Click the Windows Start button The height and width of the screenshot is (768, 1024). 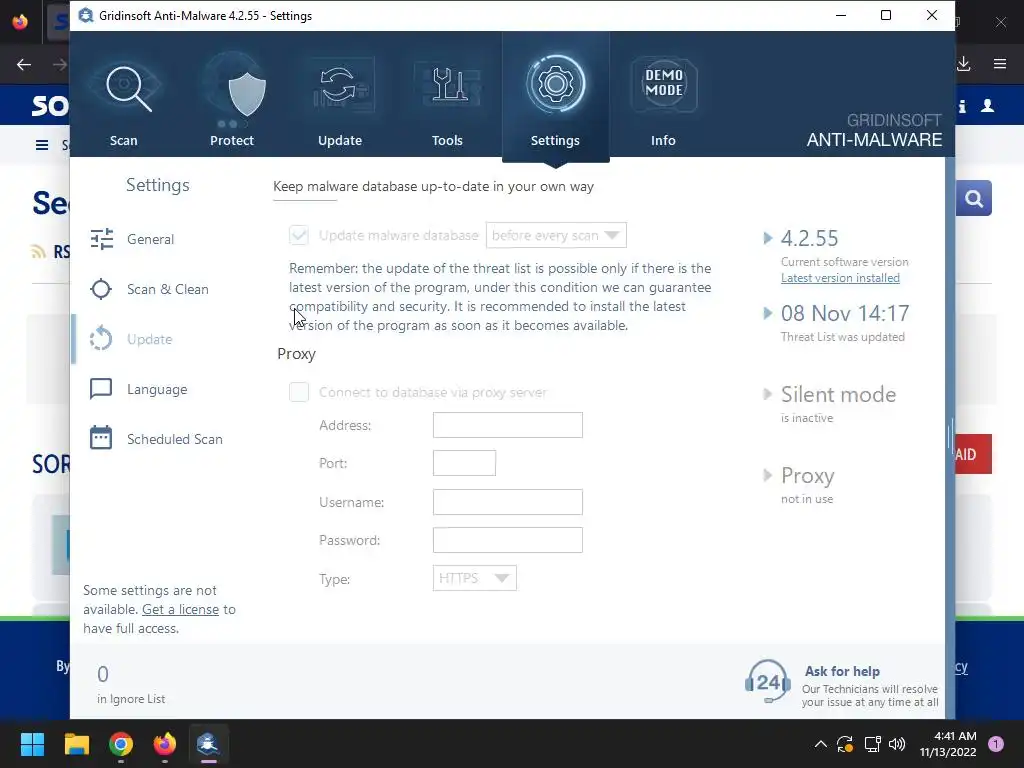click(x=32, y=744)
